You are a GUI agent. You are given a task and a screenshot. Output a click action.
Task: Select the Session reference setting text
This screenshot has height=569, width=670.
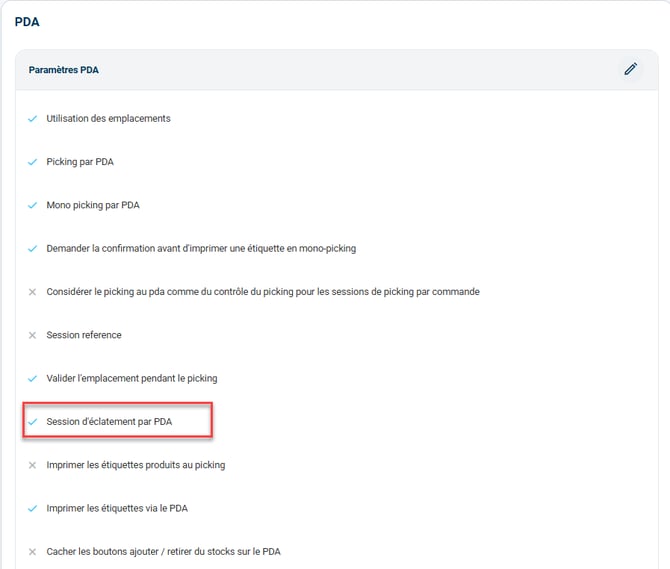coord(84,335)
